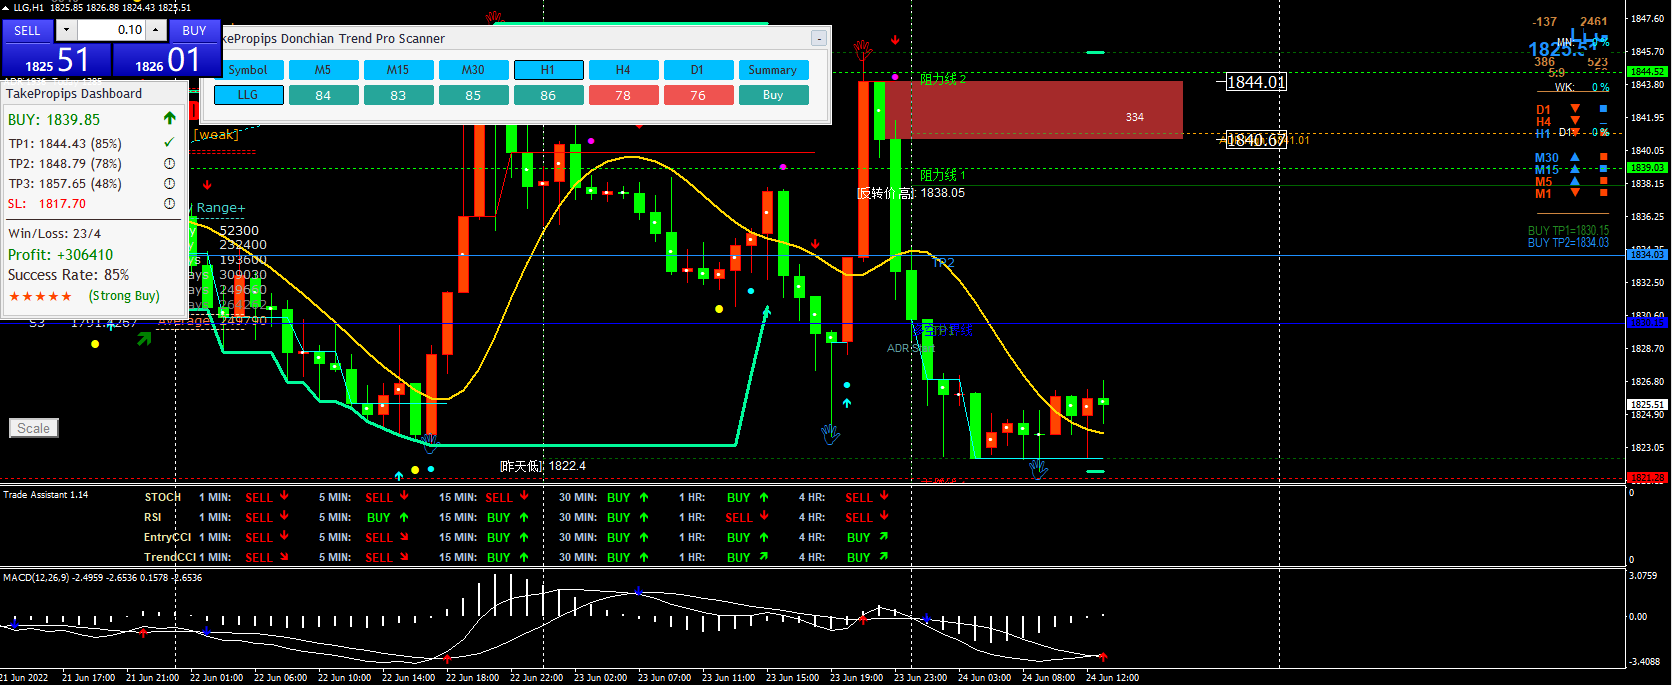
Task: Click EntryCCI 4 HR BUY diagonal arrow
Action: [884, 537]
